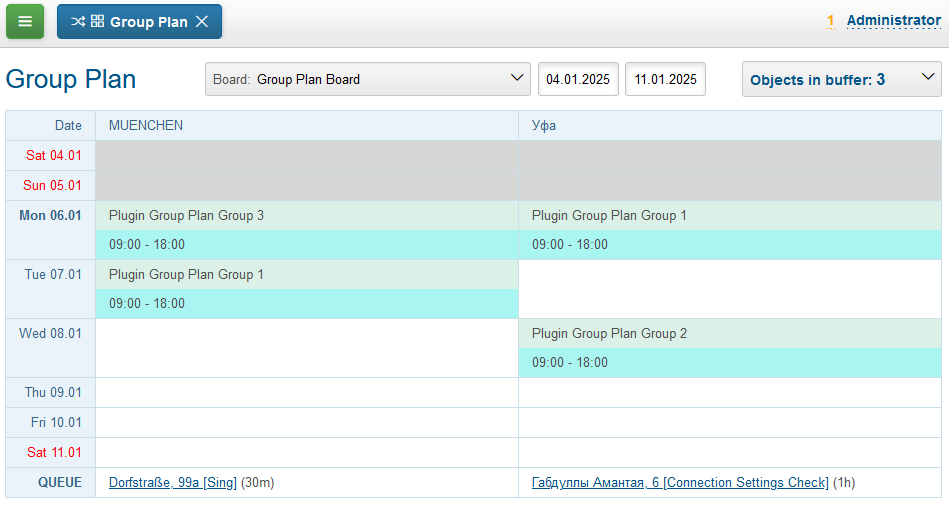Click the MUENCHEN column header
This screenshot has height=510, width=949.
146,125
